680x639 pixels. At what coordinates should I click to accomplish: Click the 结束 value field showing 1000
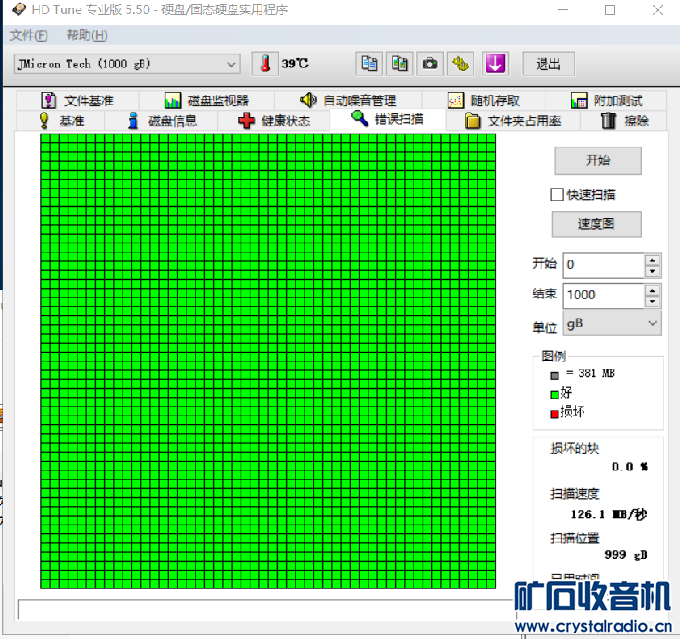tap(603, 295)
